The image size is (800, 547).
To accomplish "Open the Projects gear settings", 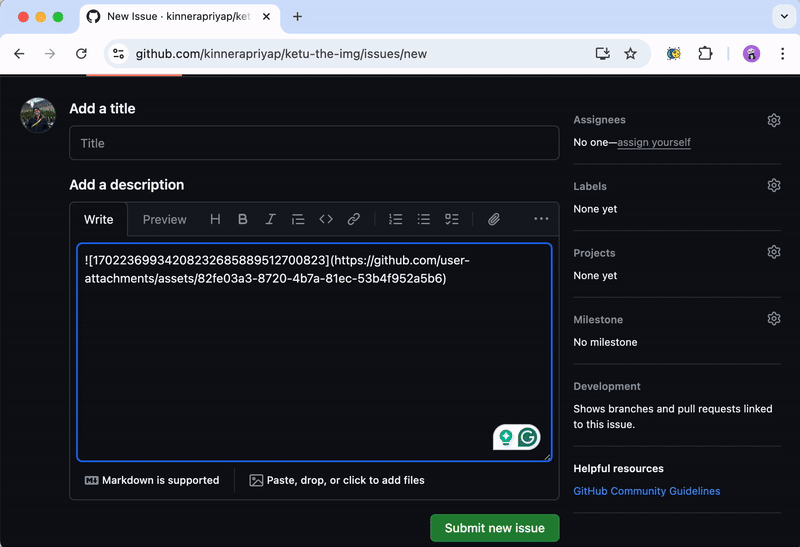I will point(774,252).
